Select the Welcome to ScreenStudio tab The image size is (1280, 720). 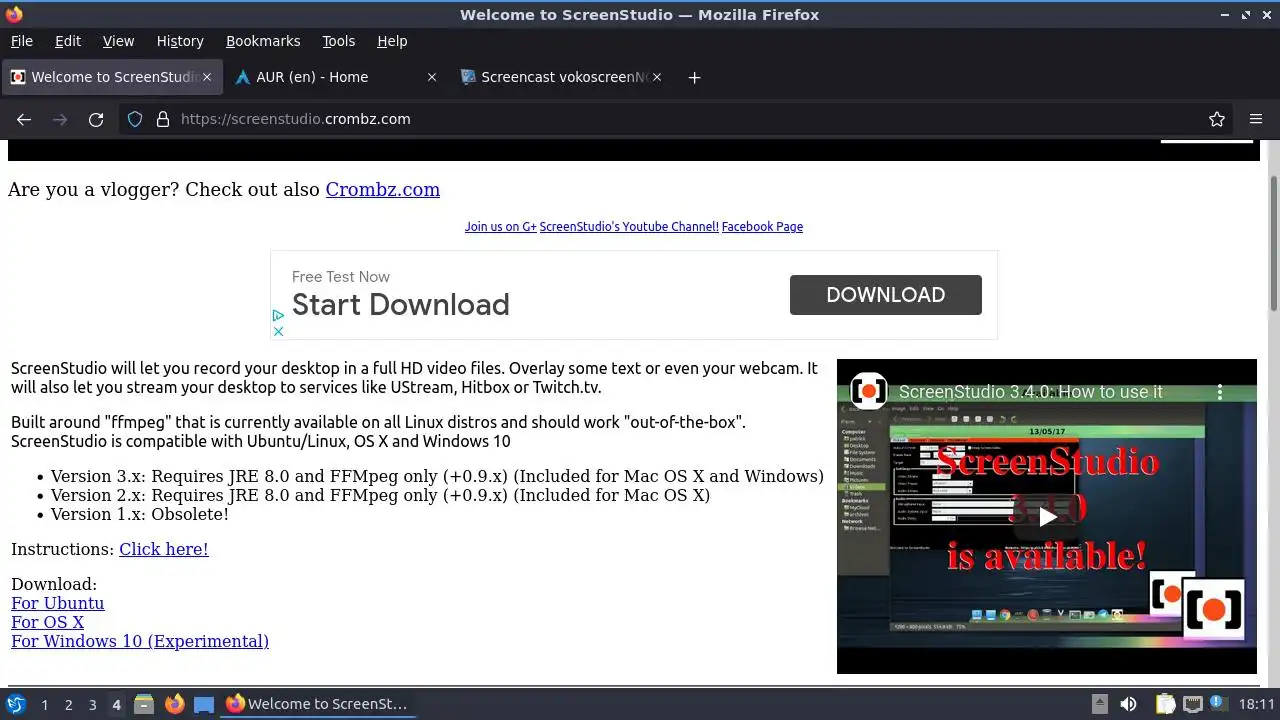tap(111, 77)
